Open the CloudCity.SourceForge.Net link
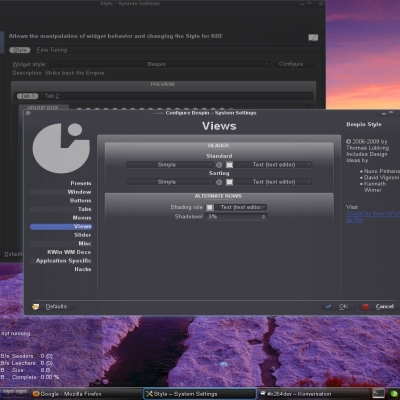Image resolution: width=400 pixels, height=400 pixels. (x=372, y=217)
